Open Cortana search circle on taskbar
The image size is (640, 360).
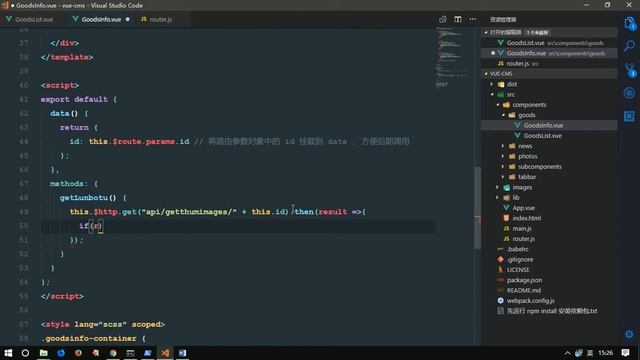[x=25, y=353]
